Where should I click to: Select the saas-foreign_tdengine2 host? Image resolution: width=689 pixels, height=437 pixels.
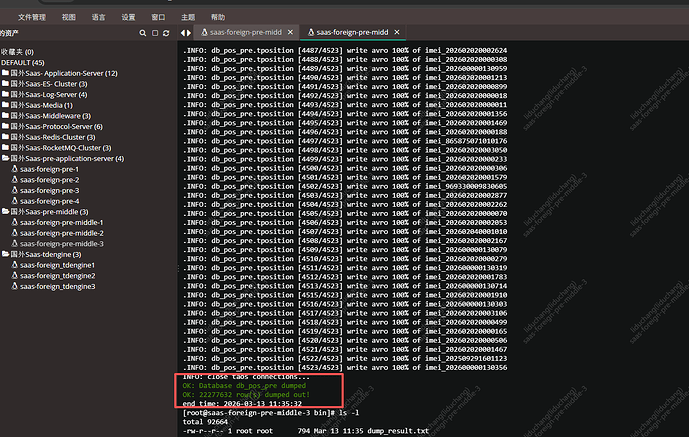pos(57,275)
